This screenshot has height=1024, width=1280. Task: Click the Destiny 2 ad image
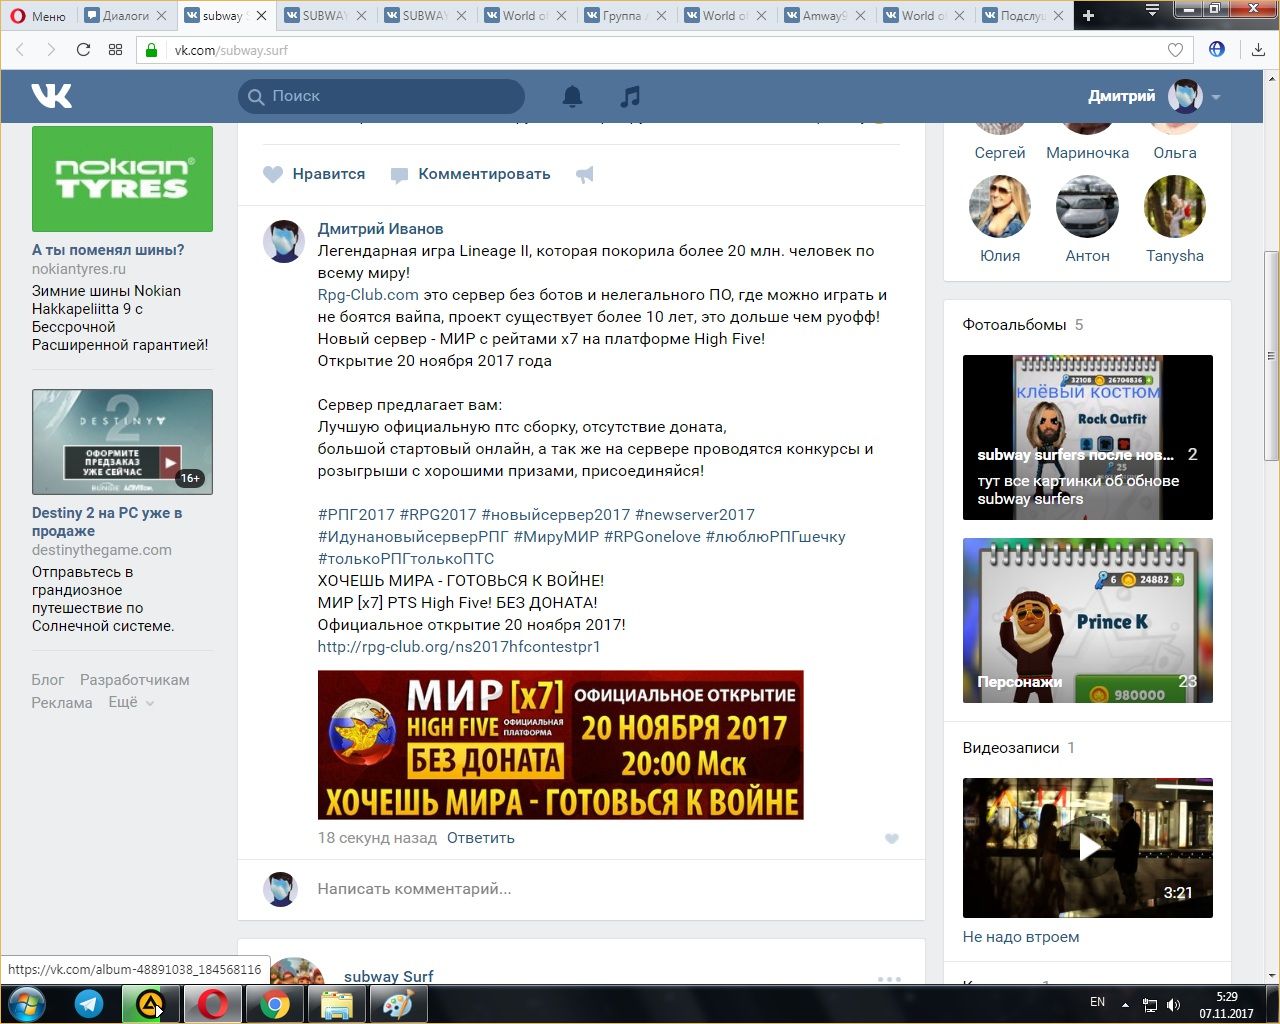click(x=122, y=442)
